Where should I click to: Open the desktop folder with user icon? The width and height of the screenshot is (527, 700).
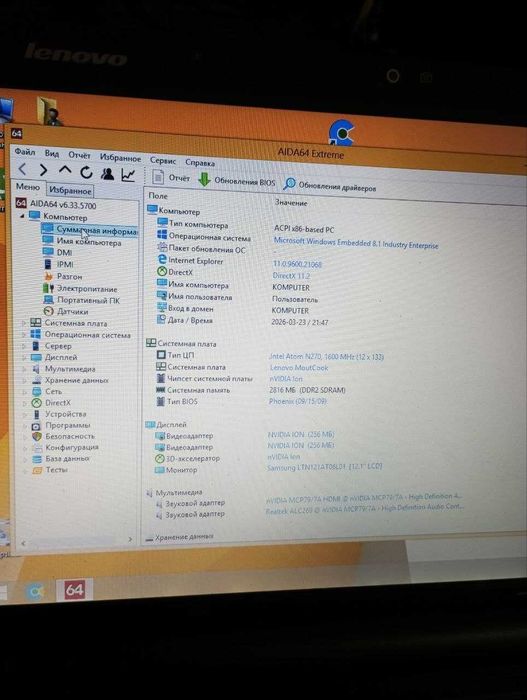click(x=49, y=111)
